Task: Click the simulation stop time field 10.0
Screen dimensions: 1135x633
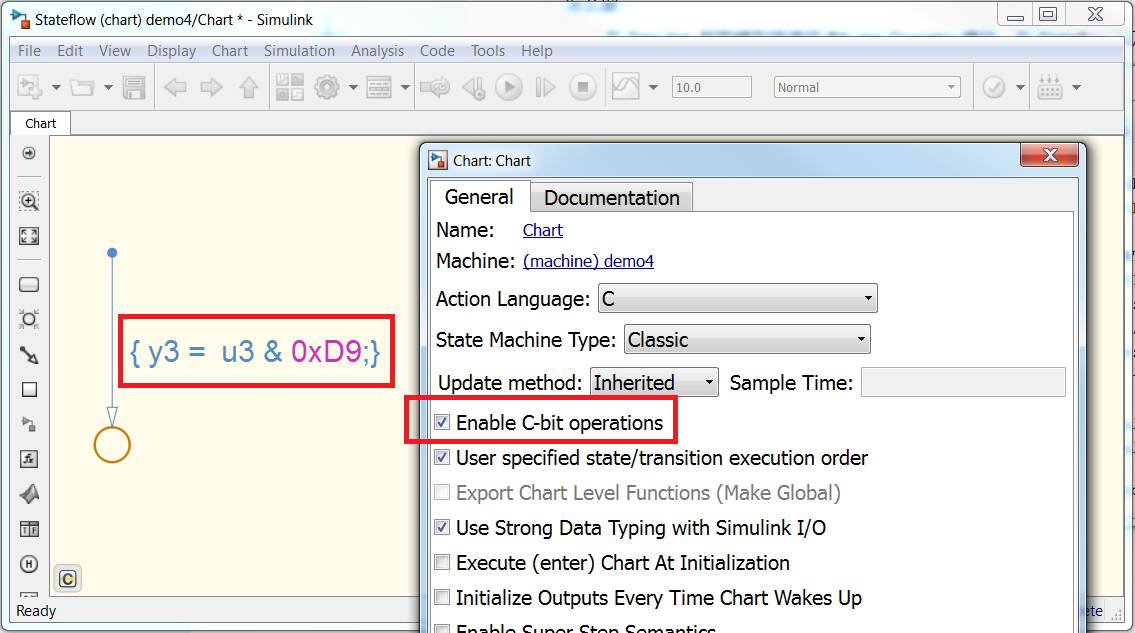Action: point(712,88)
